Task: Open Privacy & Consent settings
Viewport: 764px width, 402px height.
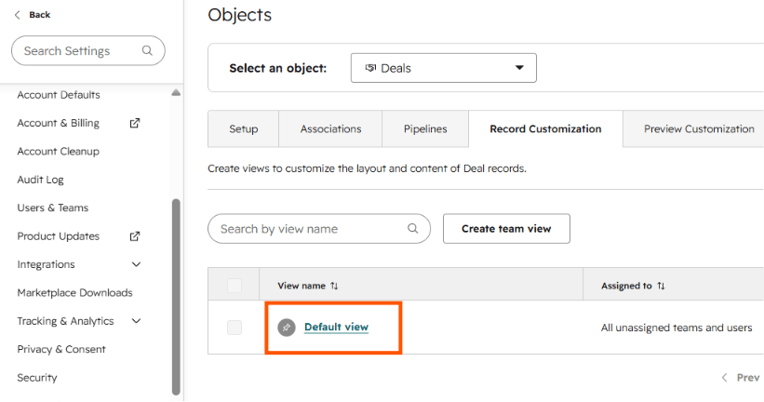Action: tap(61, 349)
